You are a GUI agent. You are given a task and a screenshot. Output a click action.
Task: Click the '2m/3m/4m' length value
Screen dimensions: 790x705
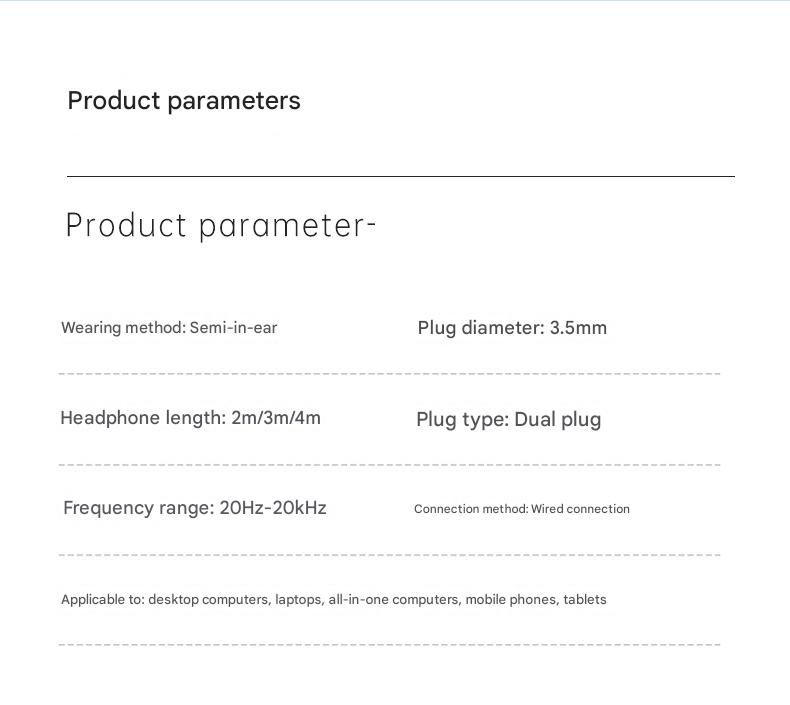point(276,418)
